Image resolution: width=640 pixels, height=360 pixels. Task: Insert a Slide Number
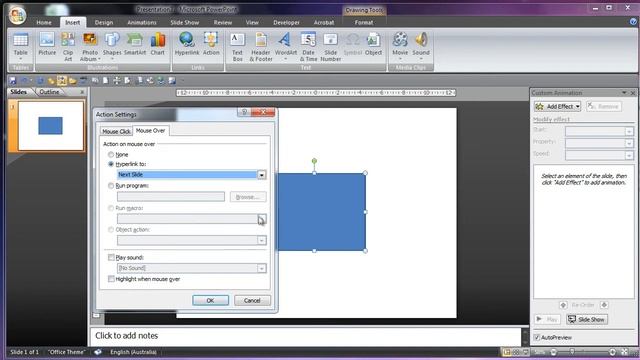tap(331, 47)
